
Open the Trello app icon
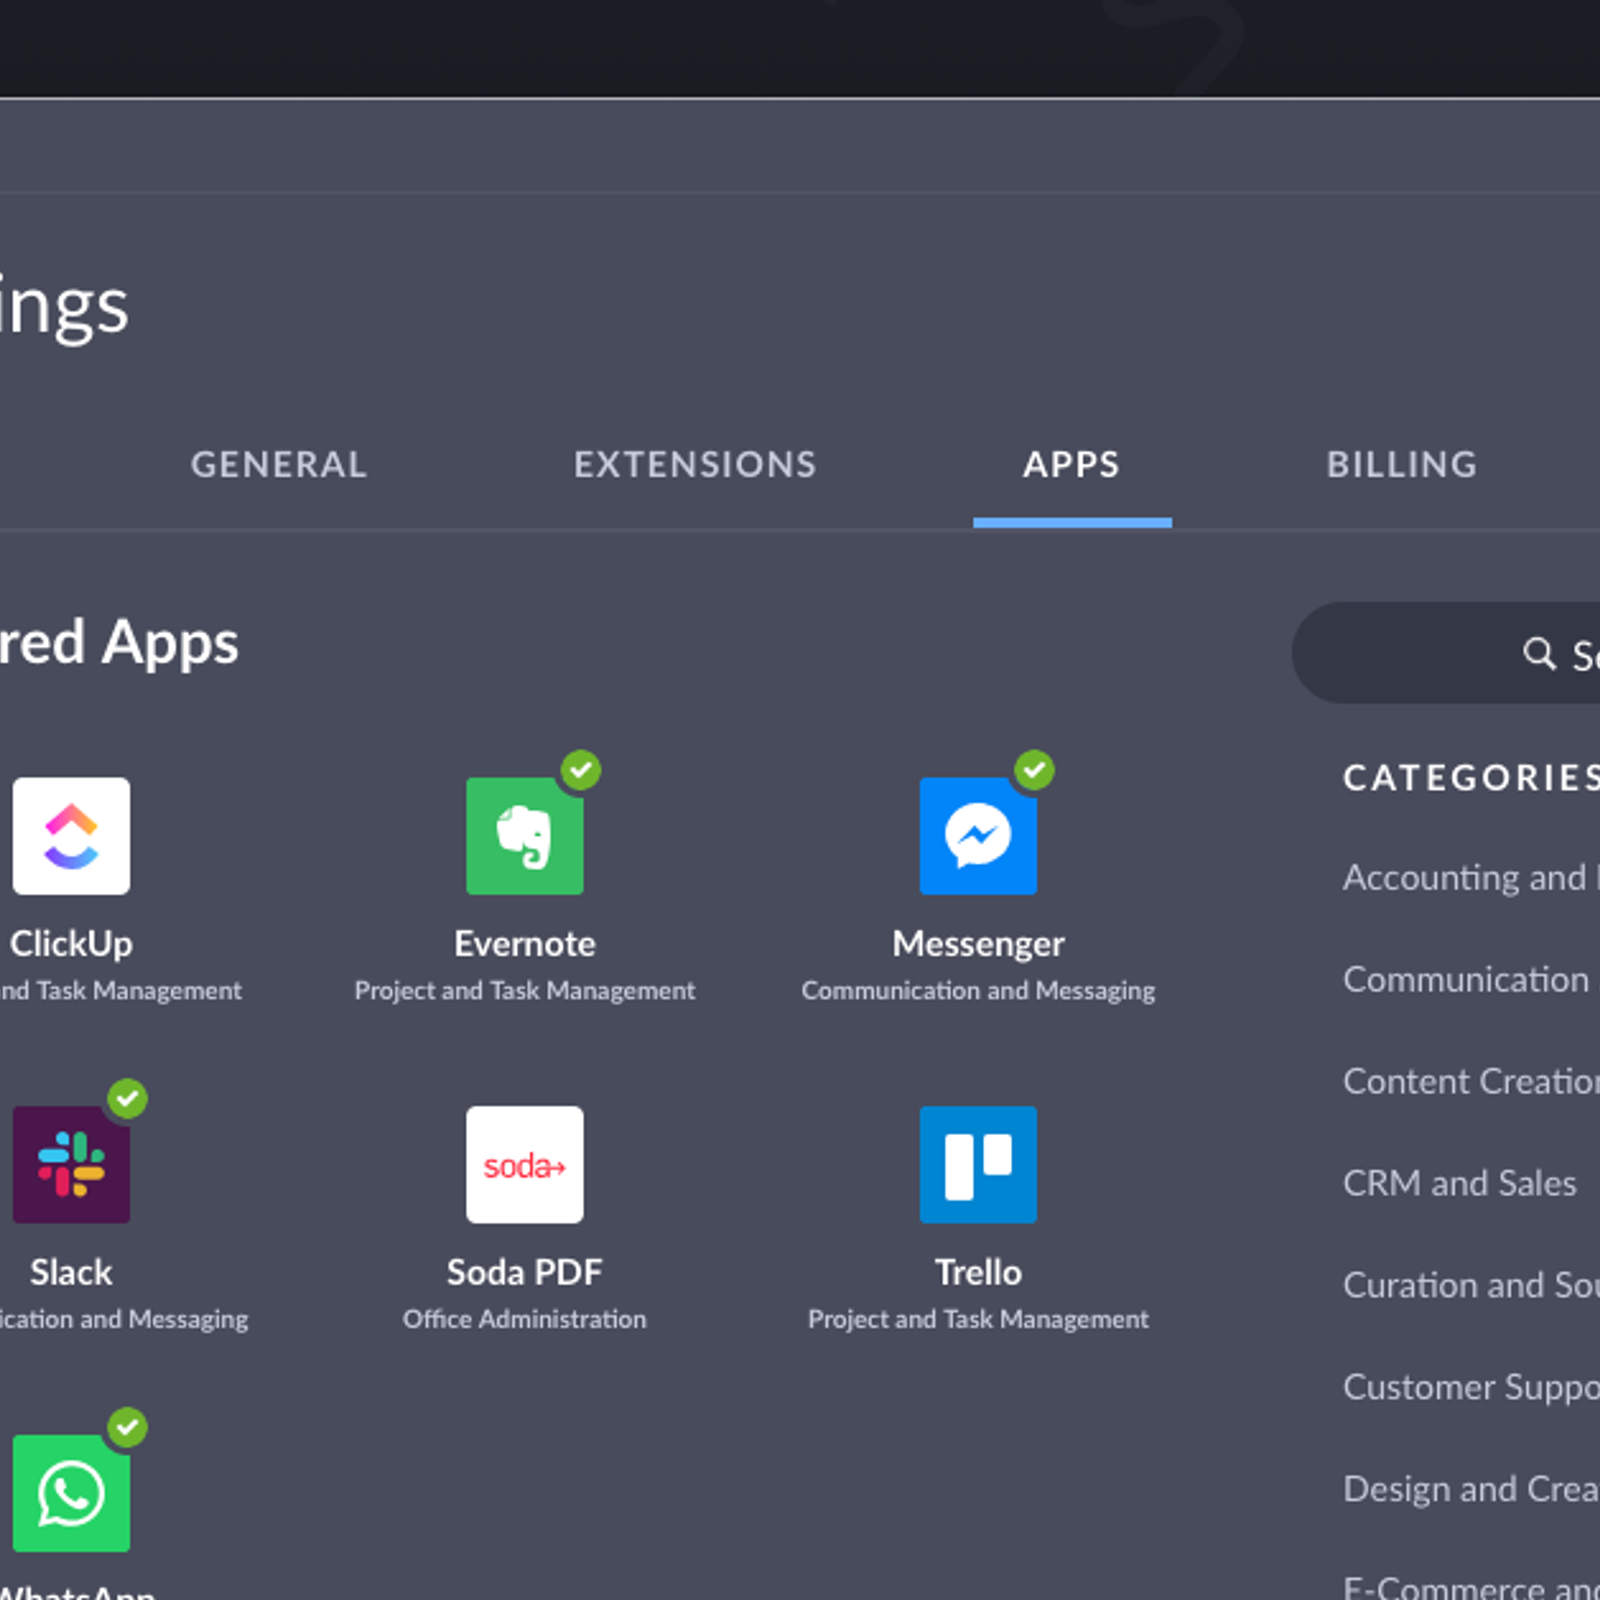[978, 1164]
